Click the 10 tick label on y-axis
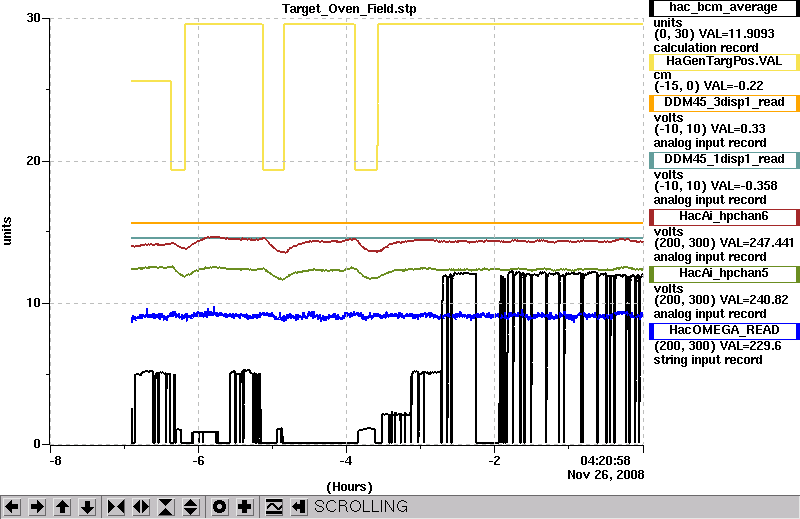Screen dimensions: 800x519 [x=33, y=303]
